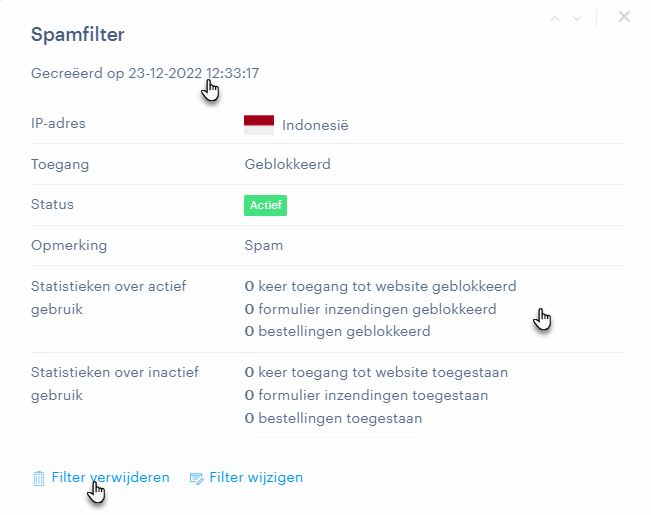Screen dimensions: 651x515
Task: Click '0 keer toegang tot website geblokkeerd'
Action: click(x=380, y=286)
